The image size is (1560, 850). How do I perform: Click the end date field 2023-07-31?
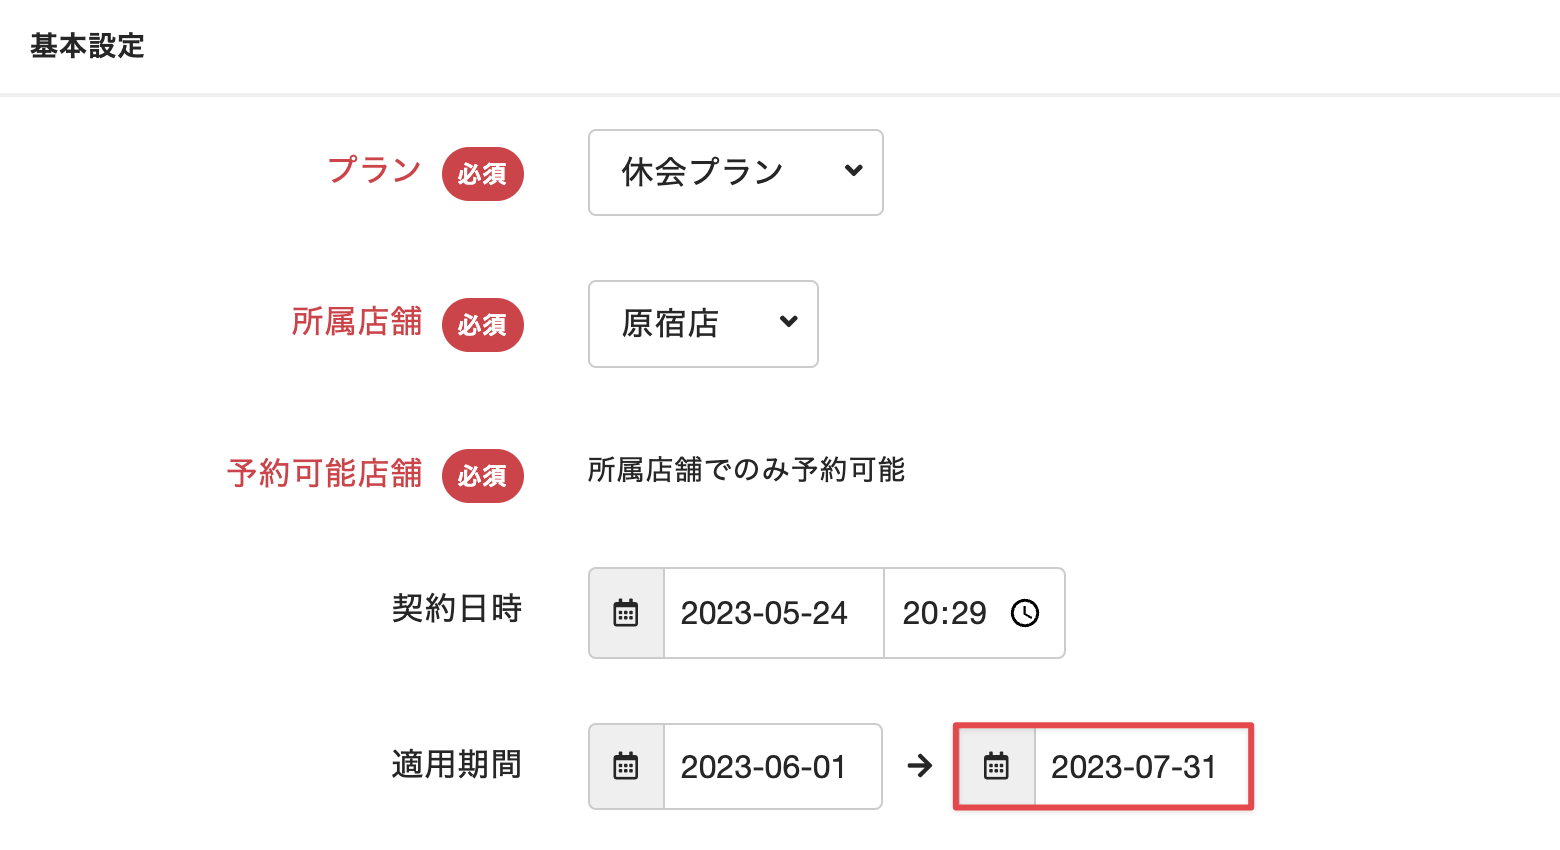(x=1134, y=767)
